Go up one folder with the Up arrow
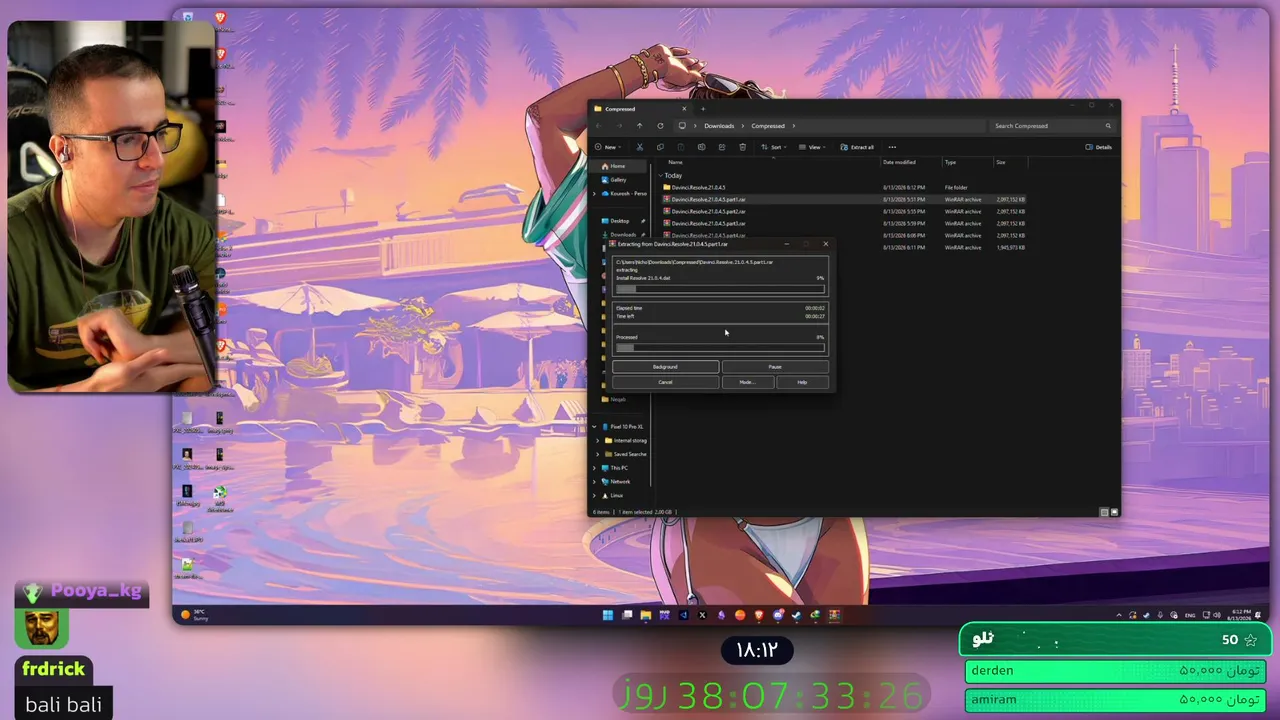Image resolution: width=1280 pixels, height=720 pixels. (640, 126)
